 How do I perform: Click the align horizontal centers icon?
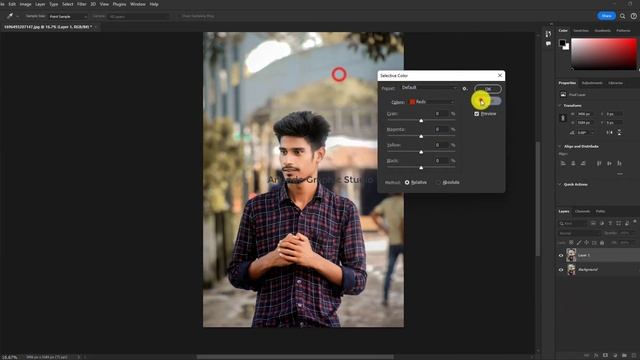(573, 163)
